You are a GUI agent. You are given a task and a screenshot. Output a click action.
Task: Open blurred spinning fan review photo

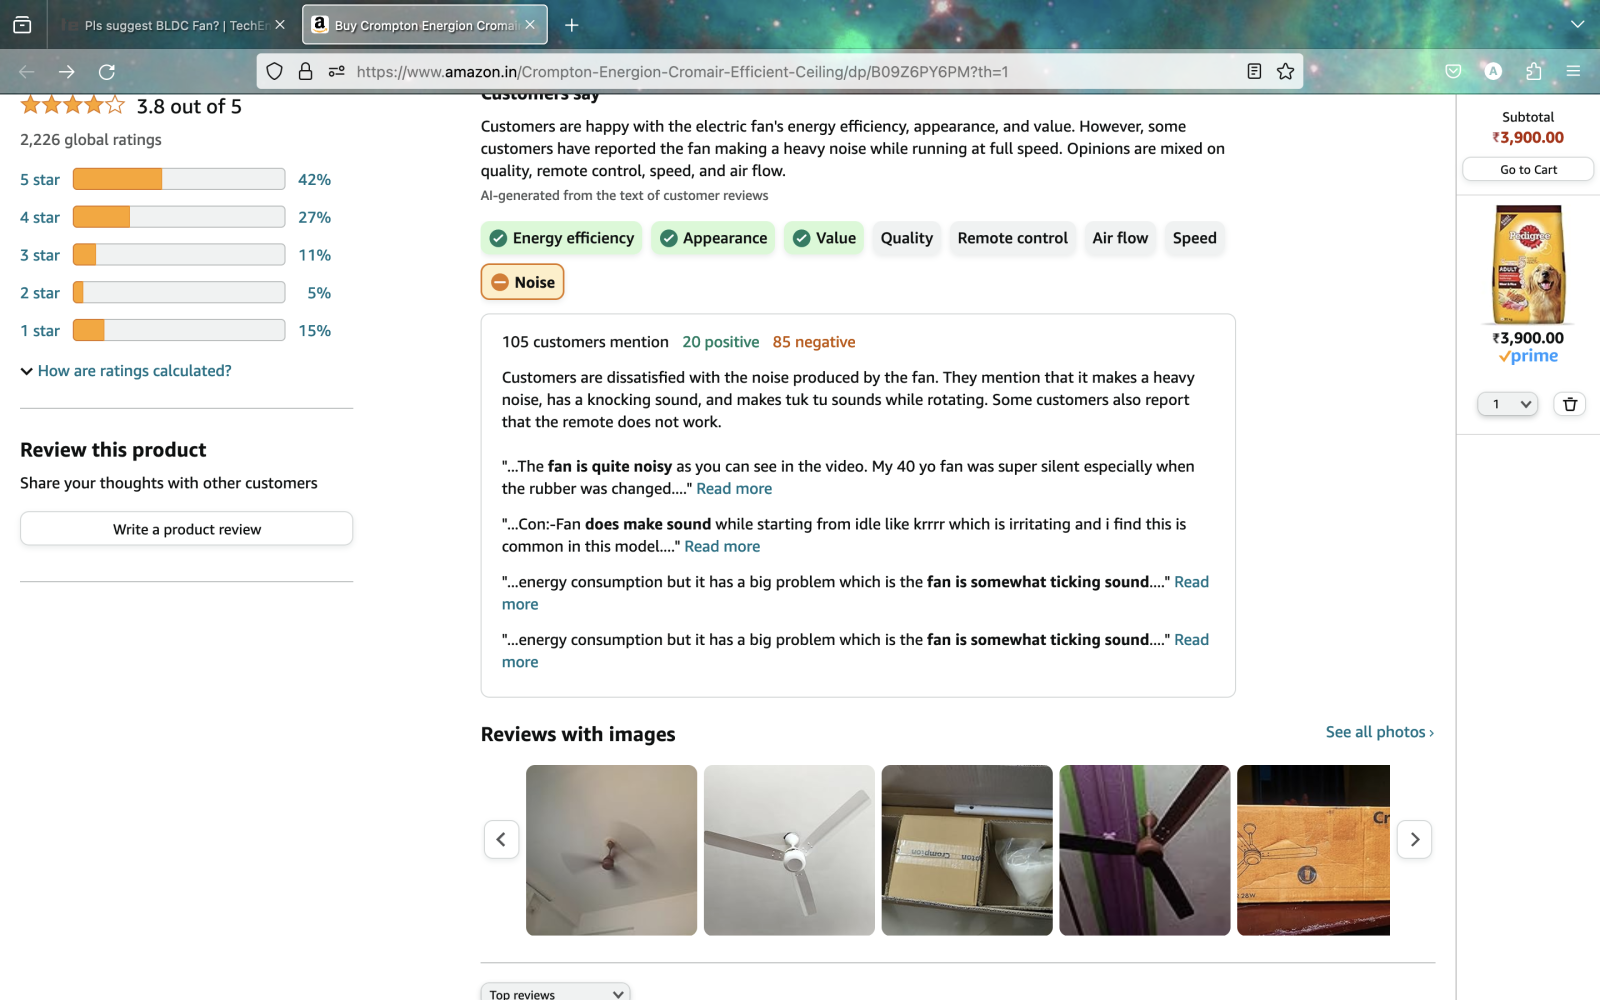[x=611, y=850]
